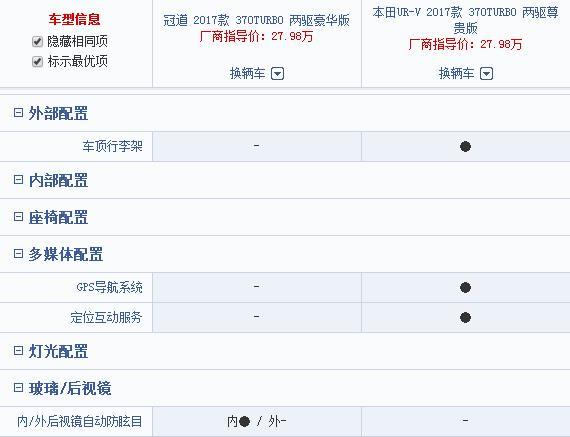Collapse the 座椅配置 section icon
Screen dimensions: 570x437
[x=18, y=217]
